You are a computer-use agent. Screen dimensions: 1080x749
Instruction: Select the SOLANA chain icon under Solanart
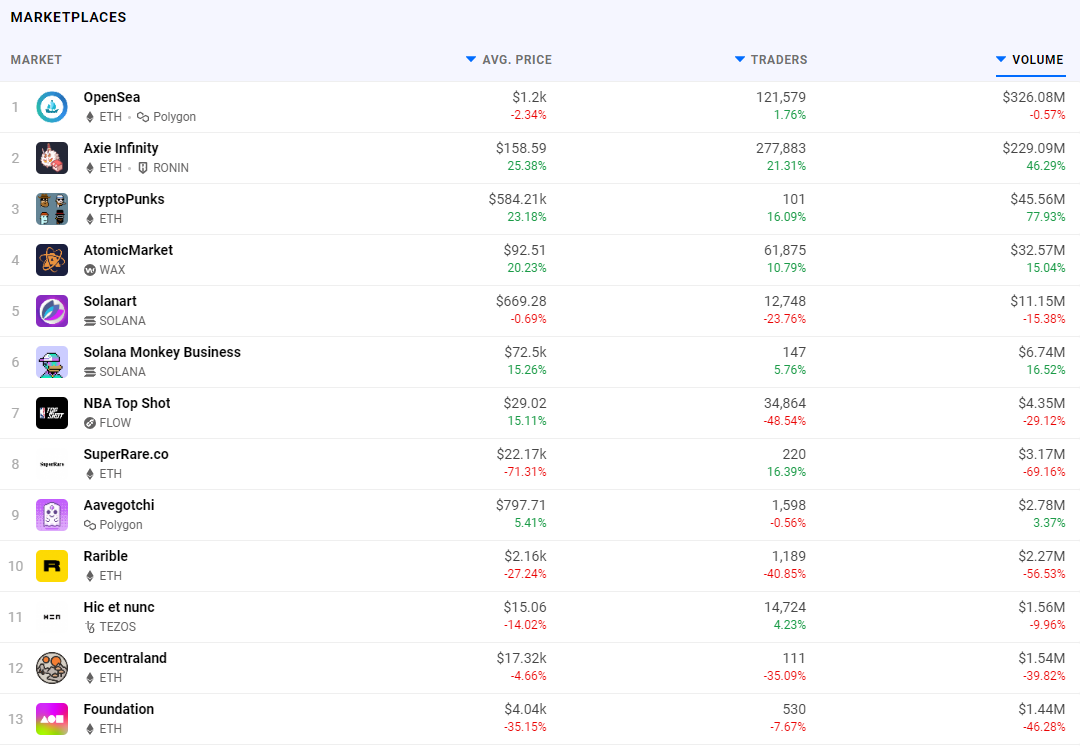(x=90, y=321)
